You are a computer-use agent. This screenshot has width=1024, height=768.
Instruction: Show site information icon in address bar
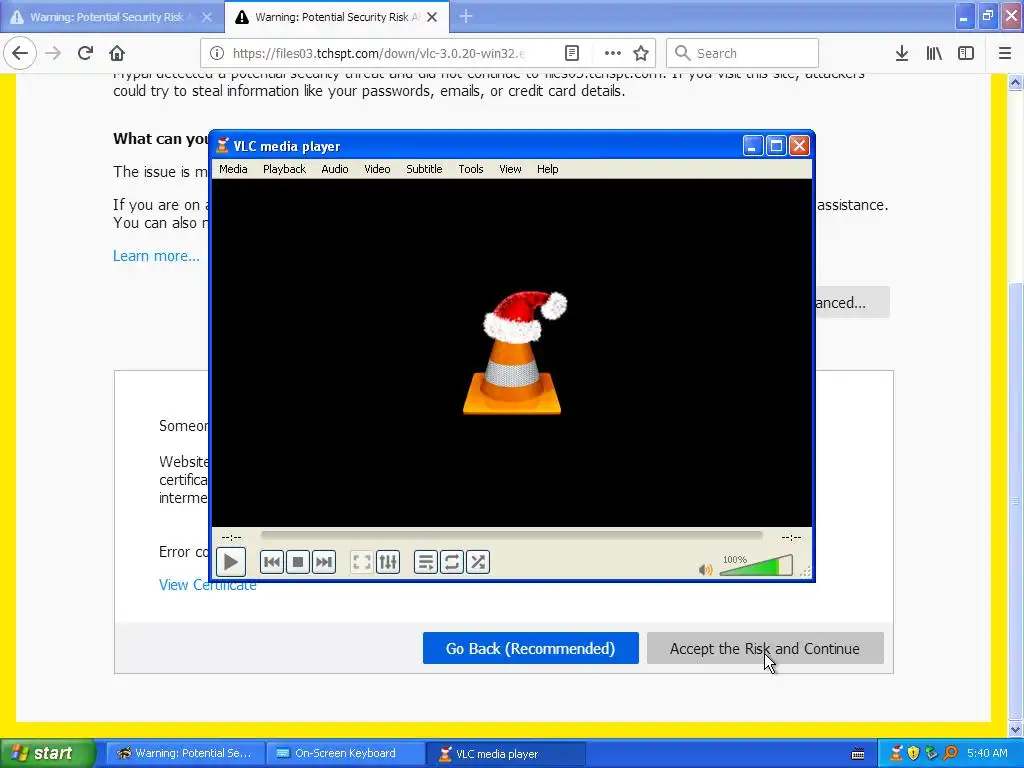(x=217, y=53)
